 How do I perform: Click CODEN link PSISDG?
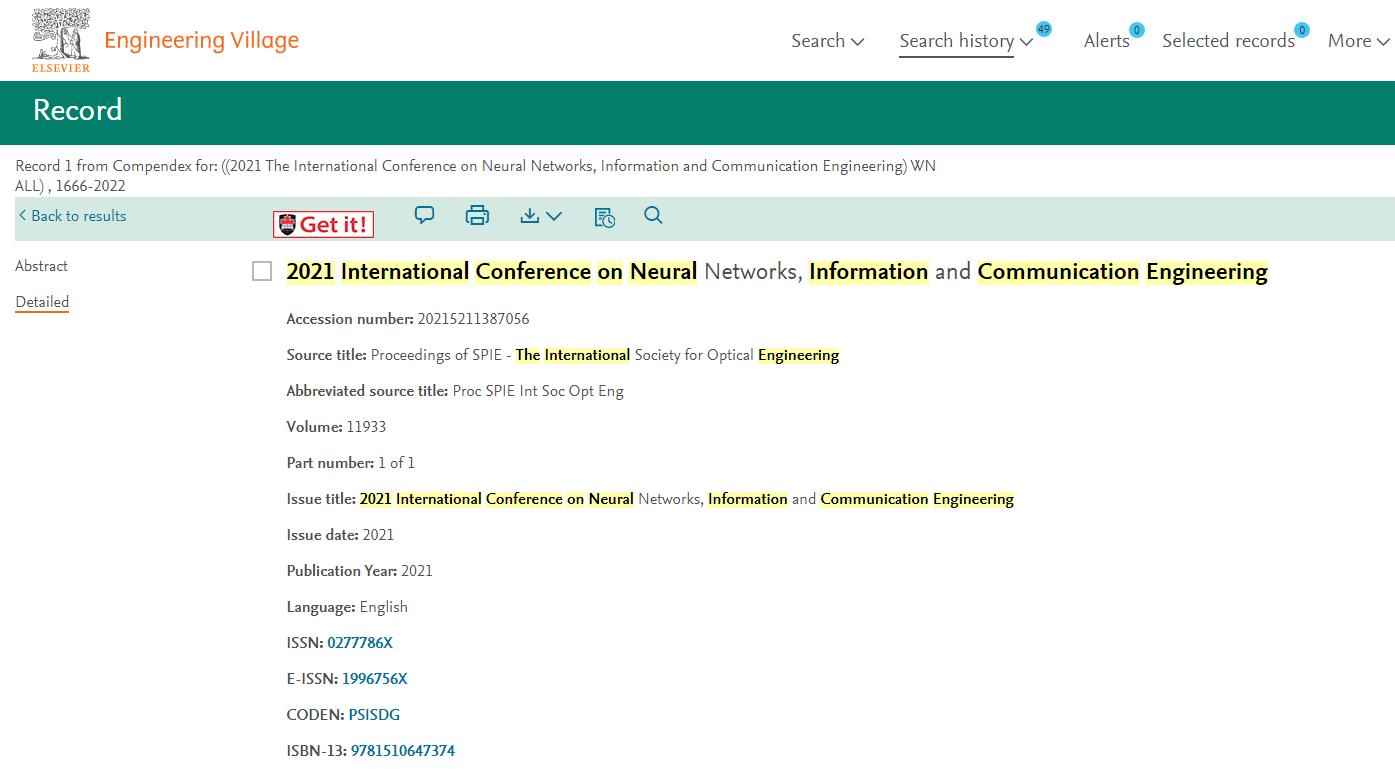coord(374,715)
